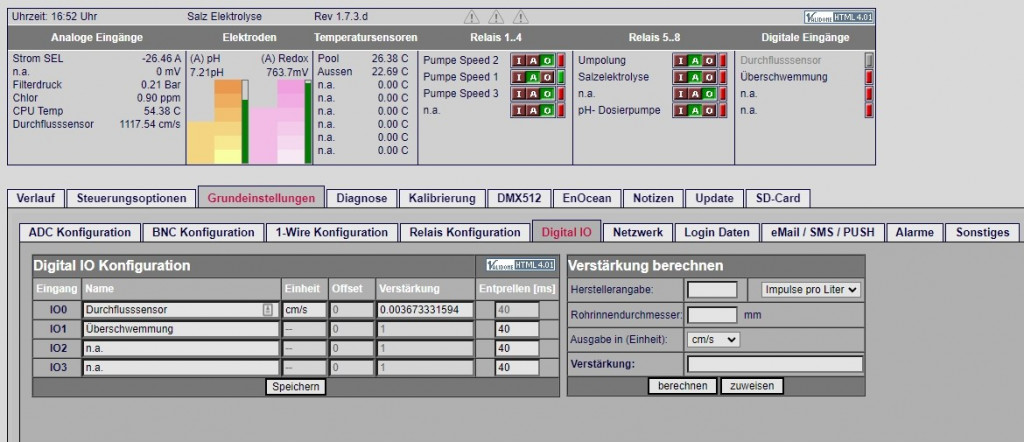Select the BNC Konfiguration sub-tab
1024x442 pixels.
click(x=203, y=232)
